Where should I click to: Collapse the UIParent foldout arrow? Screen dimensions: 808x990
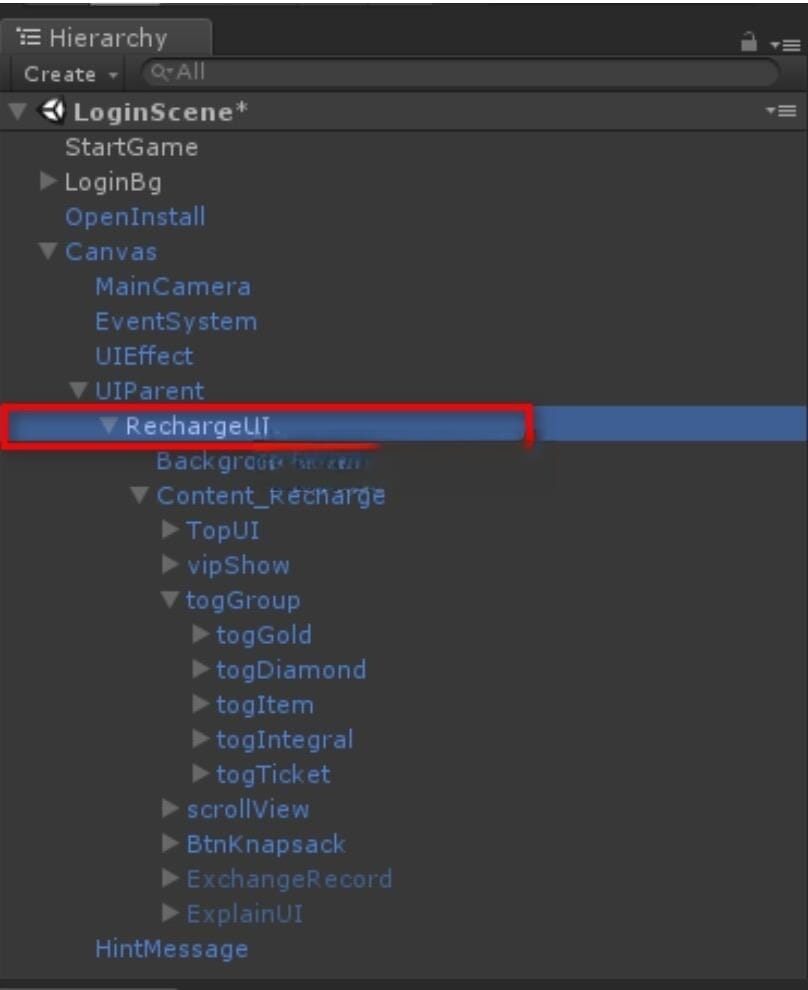pyautogui.click(x=77, y=391)
